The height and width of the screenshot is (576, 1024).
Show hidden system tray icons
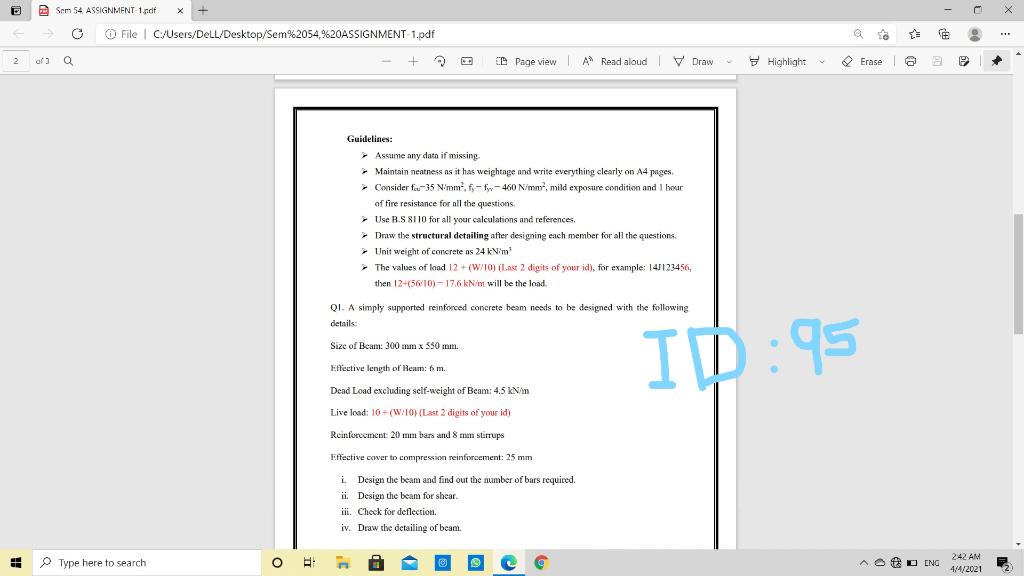[863, 562]
